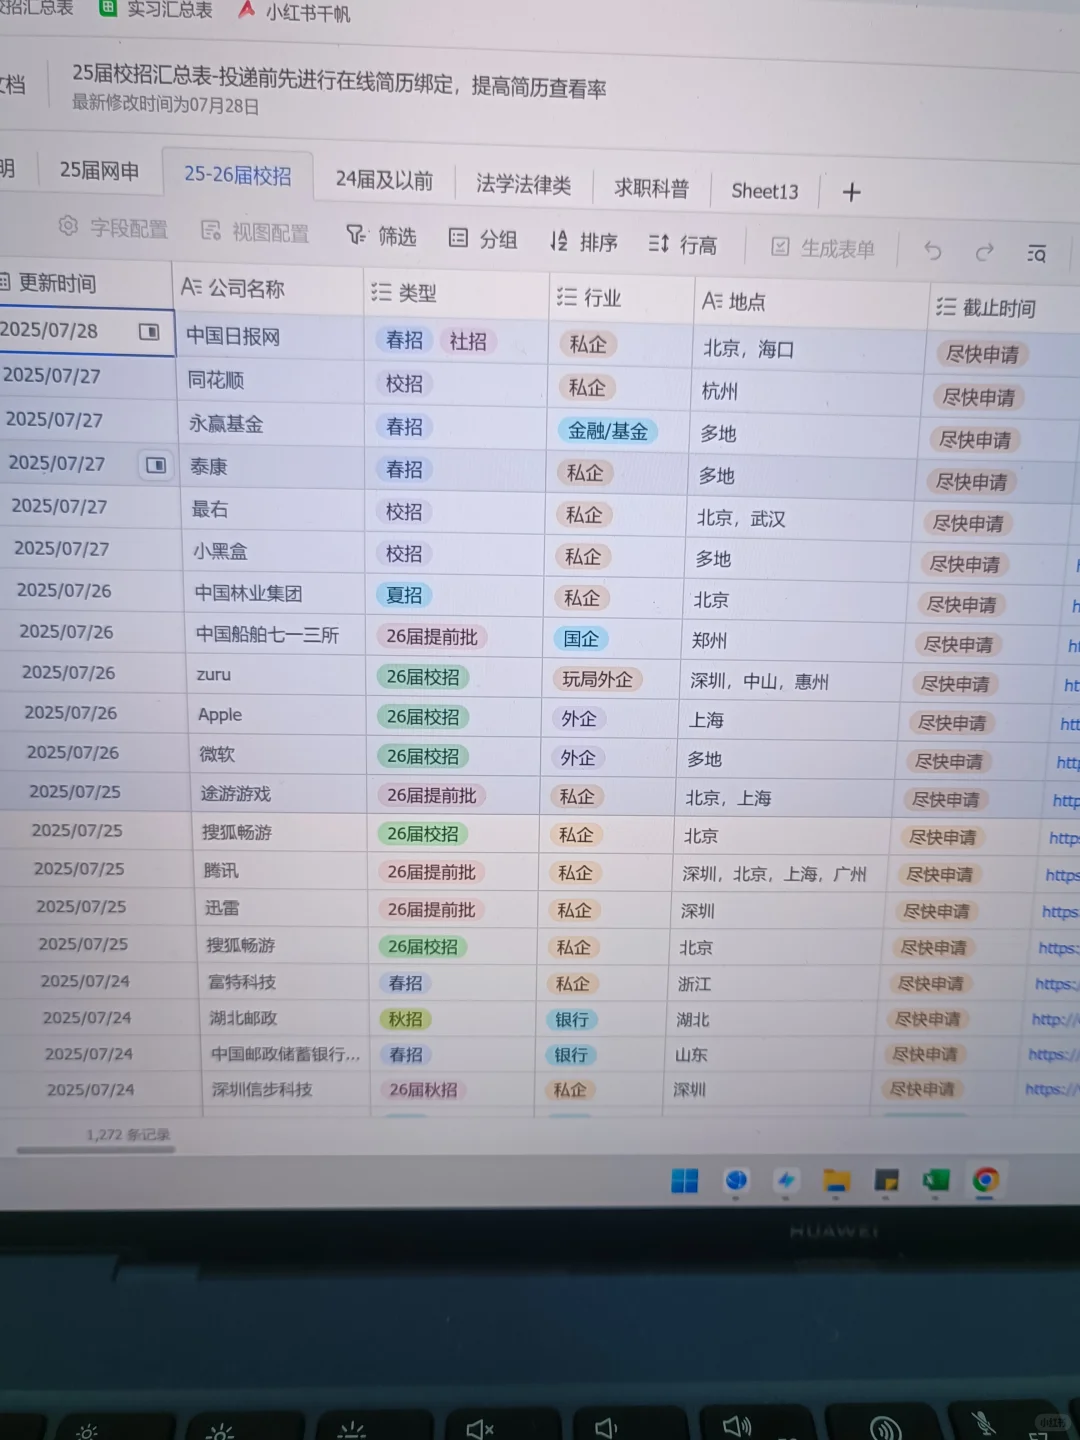Click 公司名称 column header

pos(268,289)
